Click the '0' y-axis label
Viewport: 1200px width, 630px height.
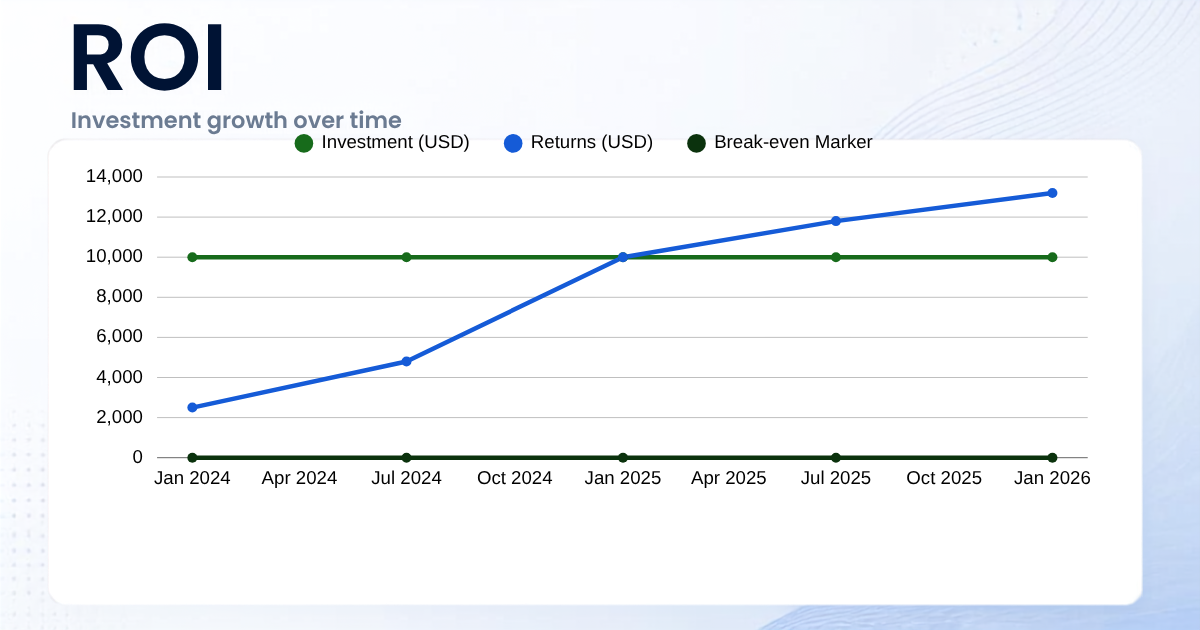[138, 457]
